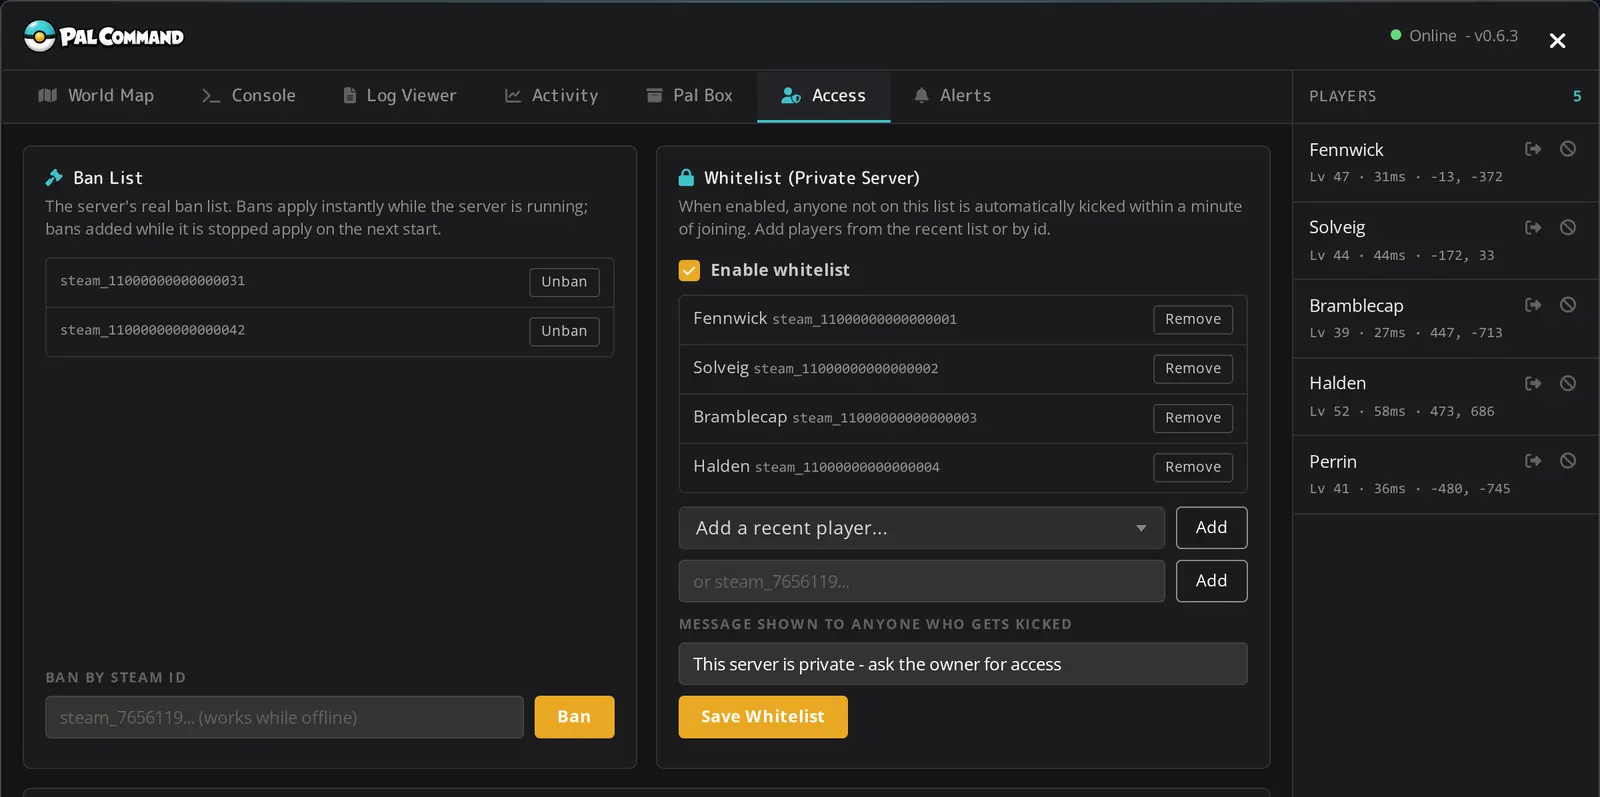Kick Halden using the exit icon

pyautogui.click(x=1533, y=383)
